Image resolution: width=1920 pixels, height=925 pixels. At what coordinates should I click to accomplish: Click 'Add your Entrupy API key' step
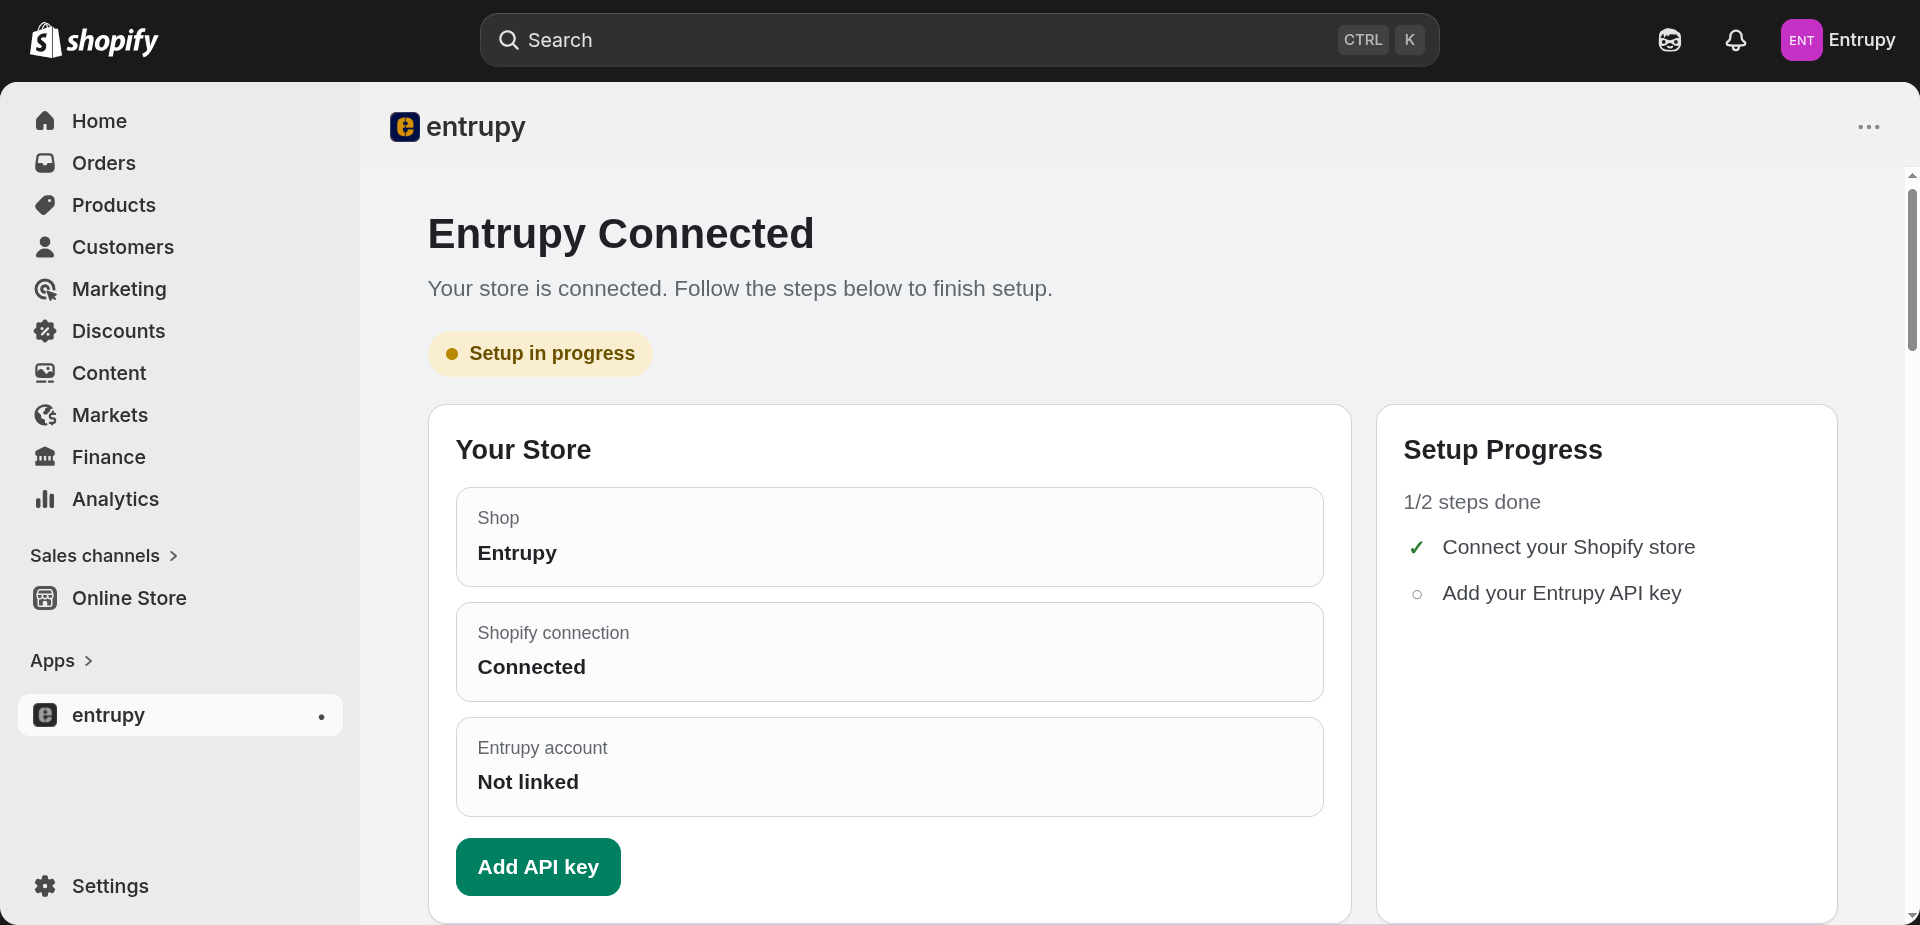(1561, 593)
